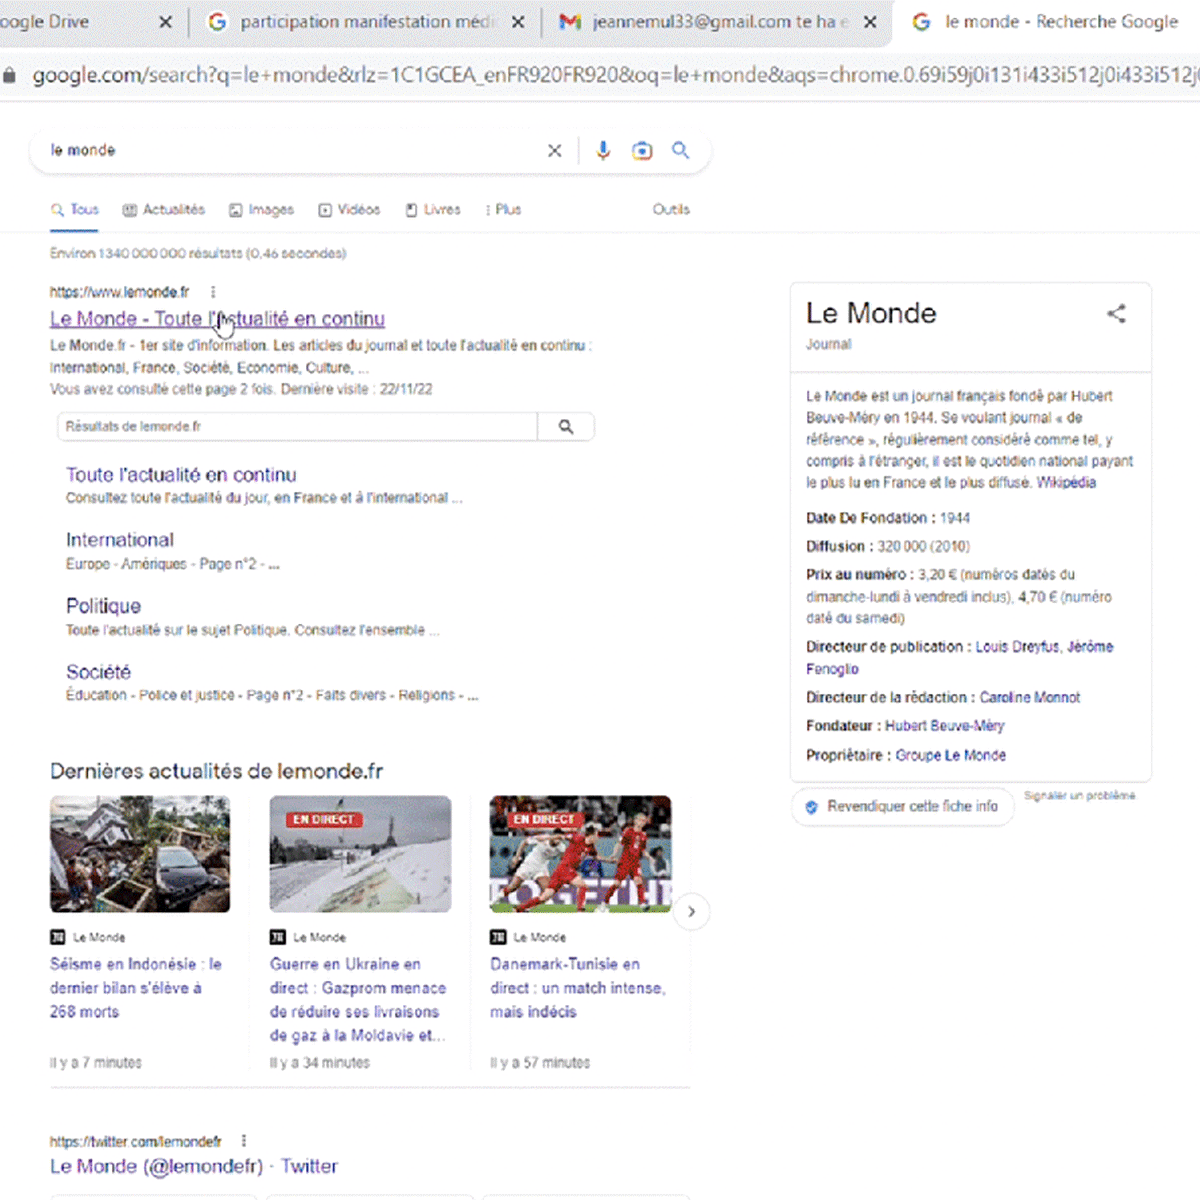
Task: Click the lemonde.fr site search magnifier button
Action: 566,427
